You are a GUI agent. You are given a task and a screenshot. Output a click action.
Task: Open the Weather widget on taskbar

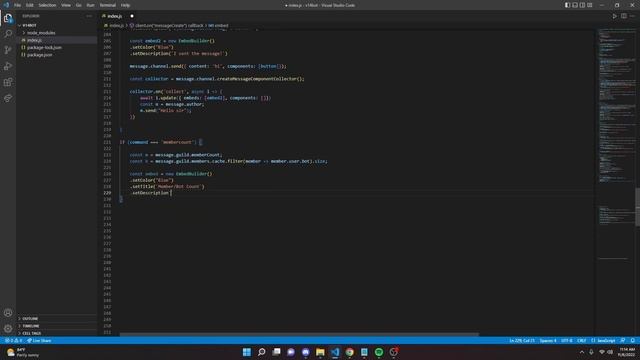[24, 352]
